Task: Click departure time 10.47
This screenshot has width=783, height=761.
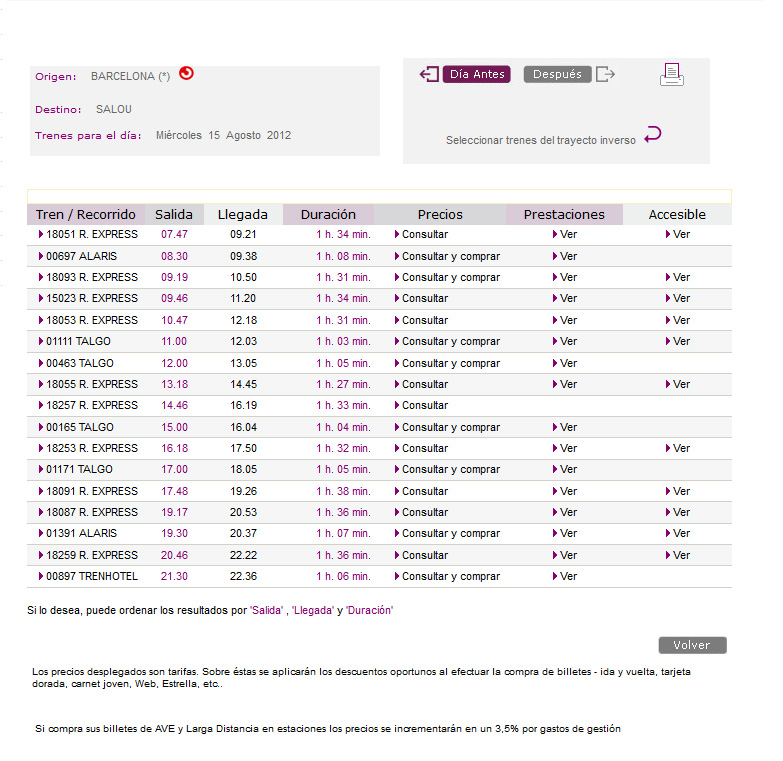Action: 174,320
